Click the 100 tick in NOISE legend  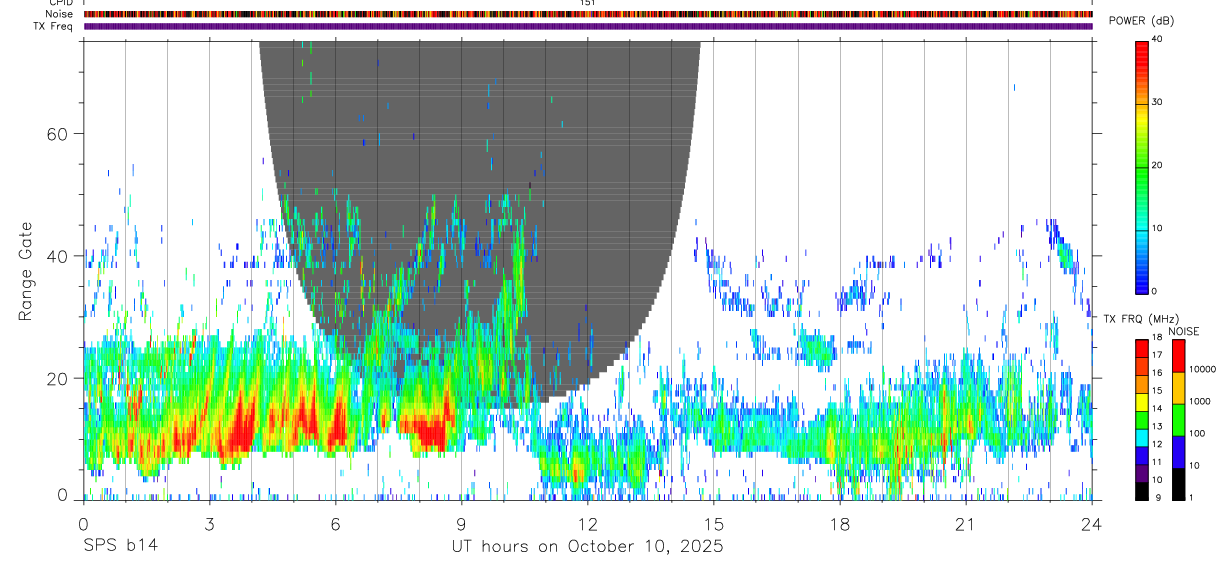[x=1197, y=433]
